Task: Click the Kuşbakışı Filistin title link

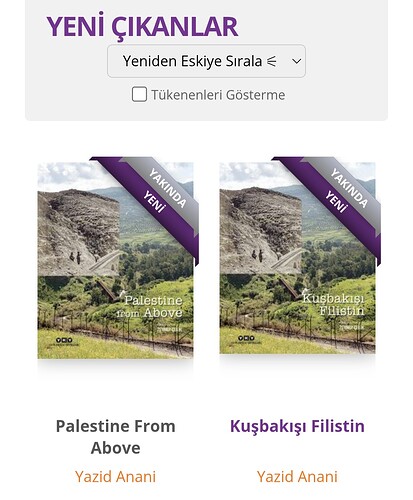Action: tap(297, 426)
